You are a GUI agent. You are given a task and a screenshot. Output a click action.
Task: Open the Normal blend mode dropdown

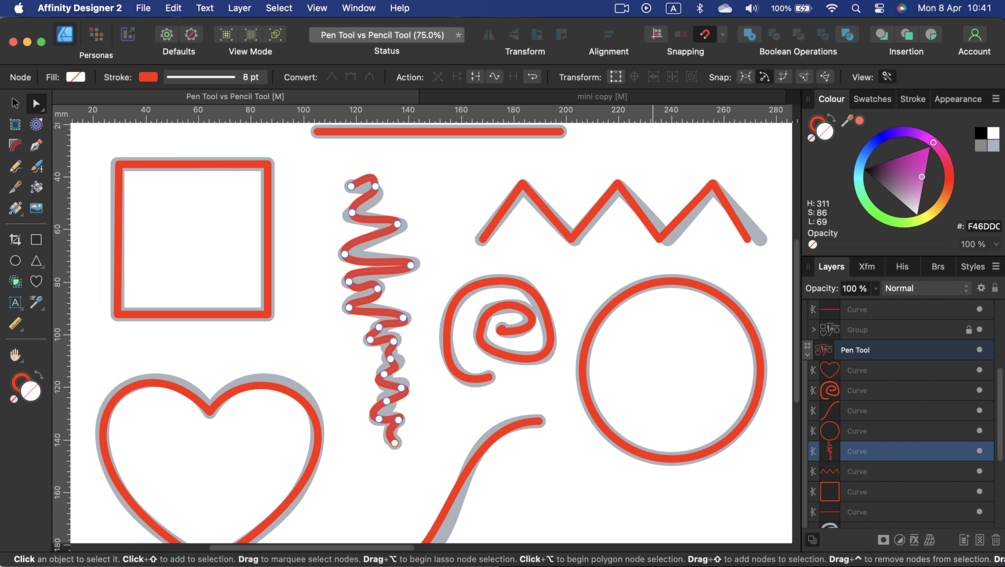927,288
